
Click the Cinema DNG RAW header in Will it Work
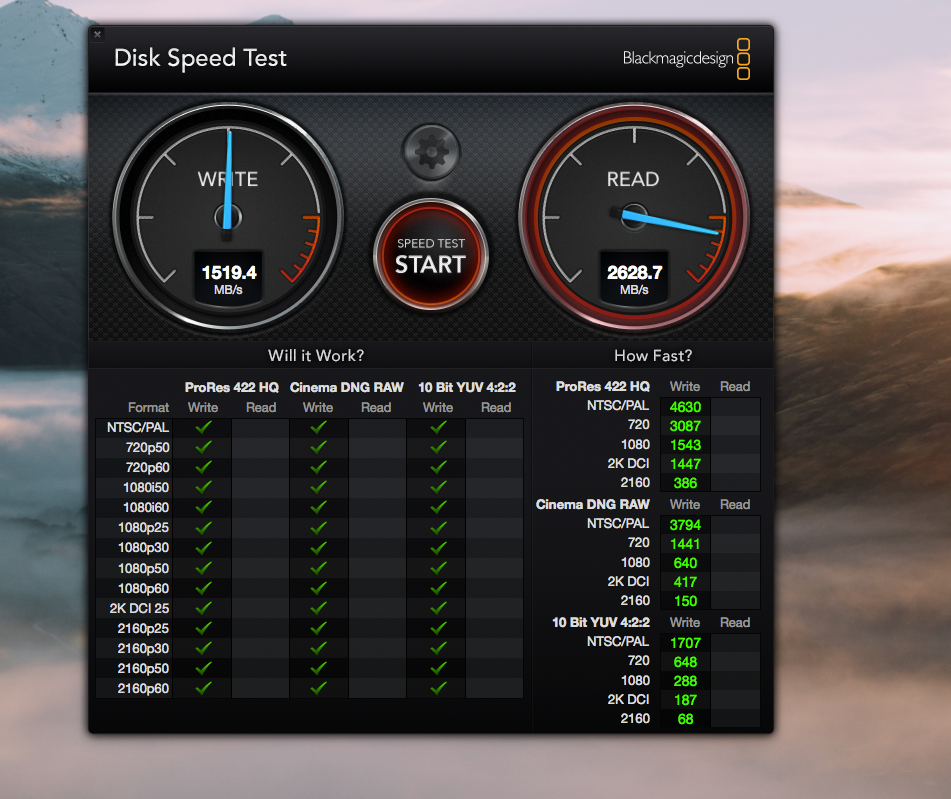346,387
